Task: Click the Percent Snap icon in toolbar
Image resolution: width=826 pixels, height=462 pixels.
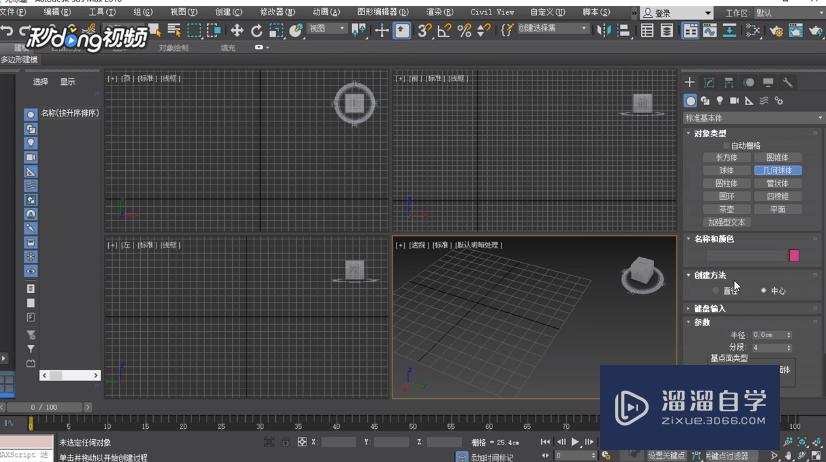Action: coord(464,31)
